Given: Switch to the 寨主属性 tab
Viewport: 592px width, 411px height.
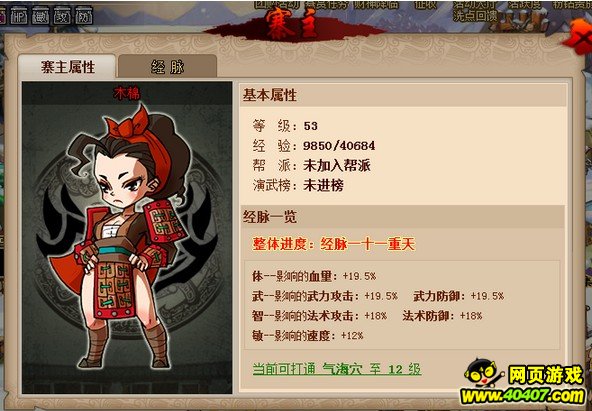Looking at the screenshot, I should coord(67,67).
